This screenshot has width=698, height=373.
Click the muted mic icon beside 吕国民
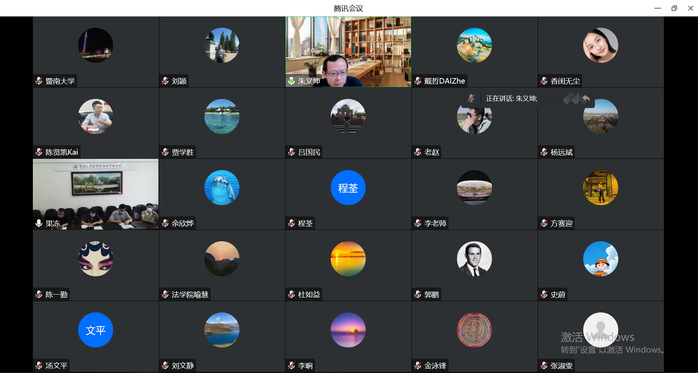(x=292, y=152)
